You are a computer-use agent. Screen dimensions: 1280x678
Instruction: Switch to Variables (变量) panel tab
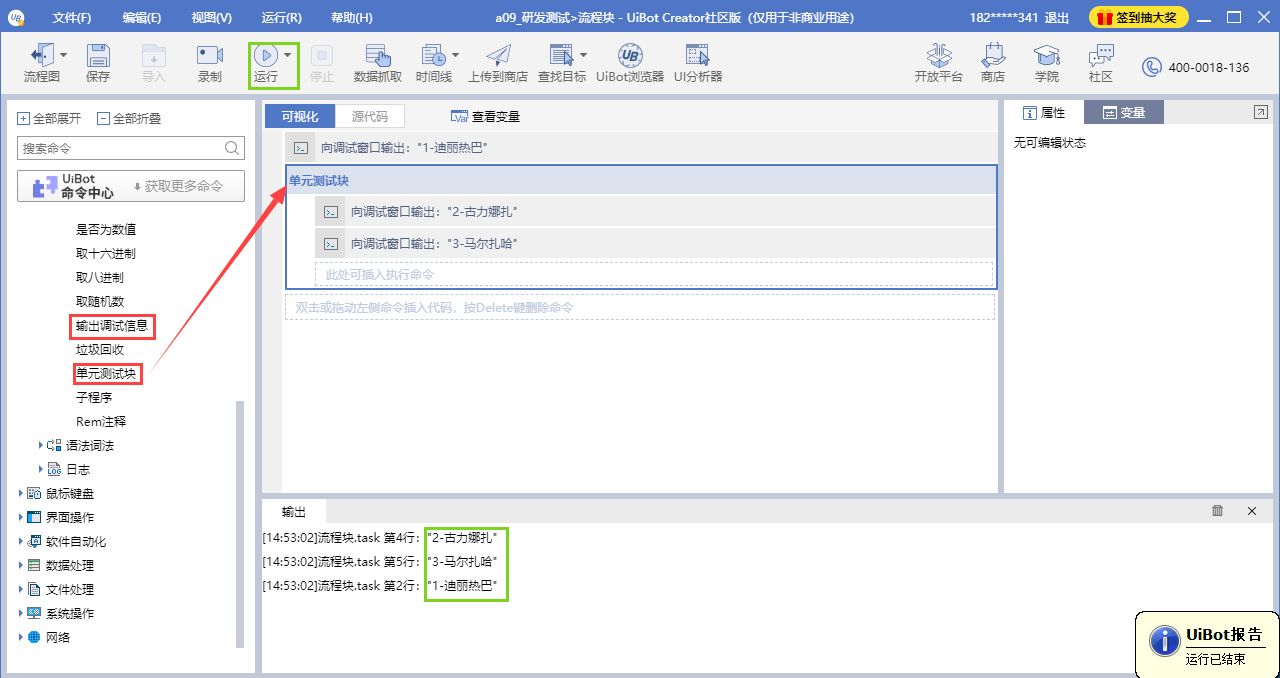tap(1124, 113)
